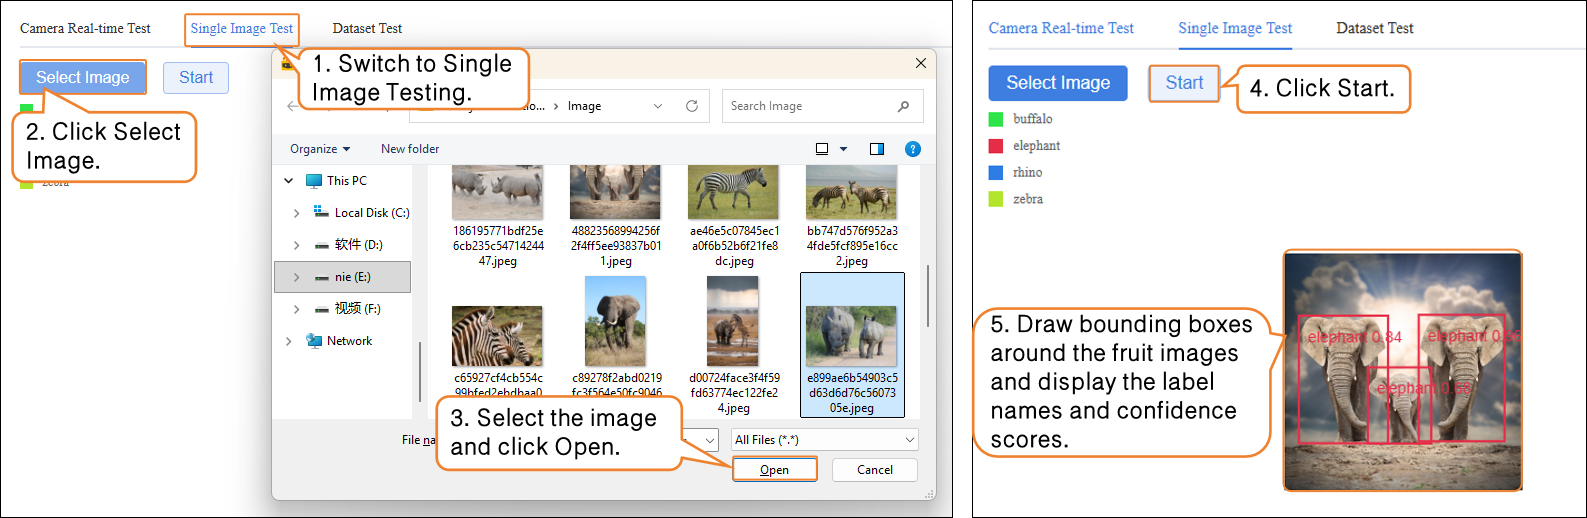The image size is (1587, 518).
Task: Click the refresh icon beside the address bar
Action: tap(691, 106)
